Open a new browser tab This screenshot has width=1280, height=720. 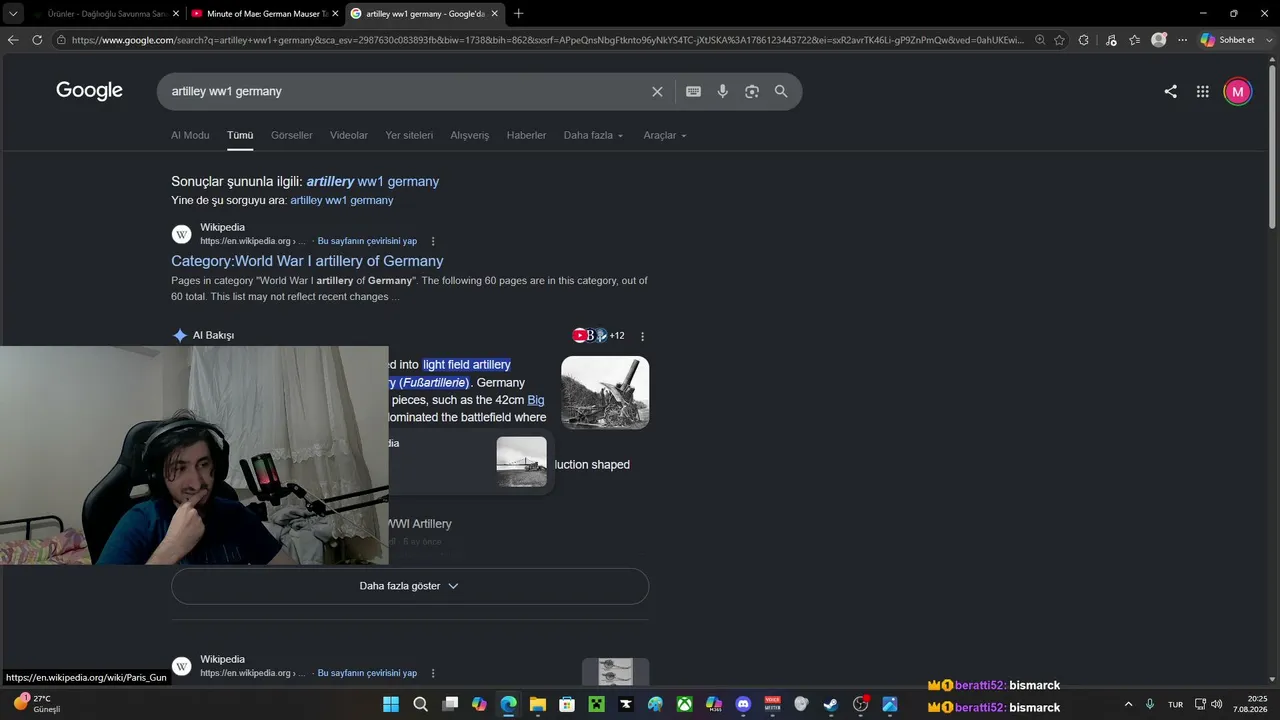pos(518,14)
